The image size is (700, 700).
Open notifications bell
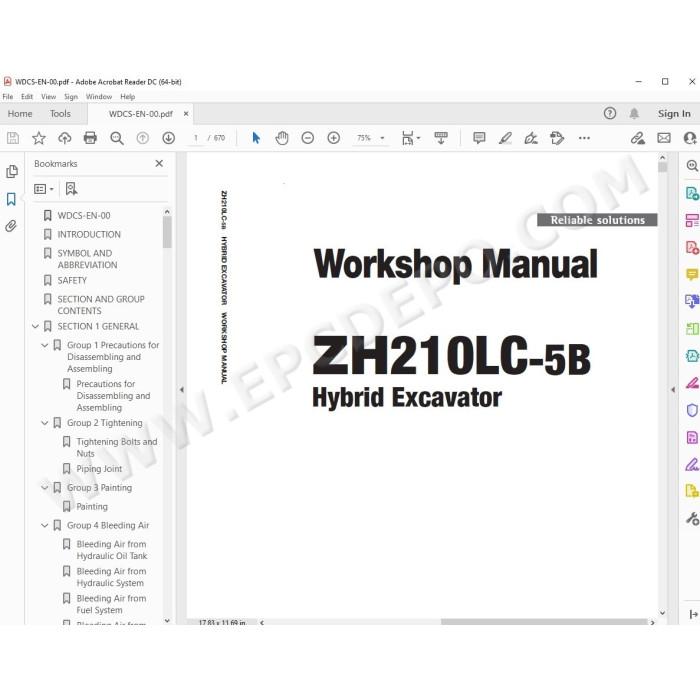(634, 113)
